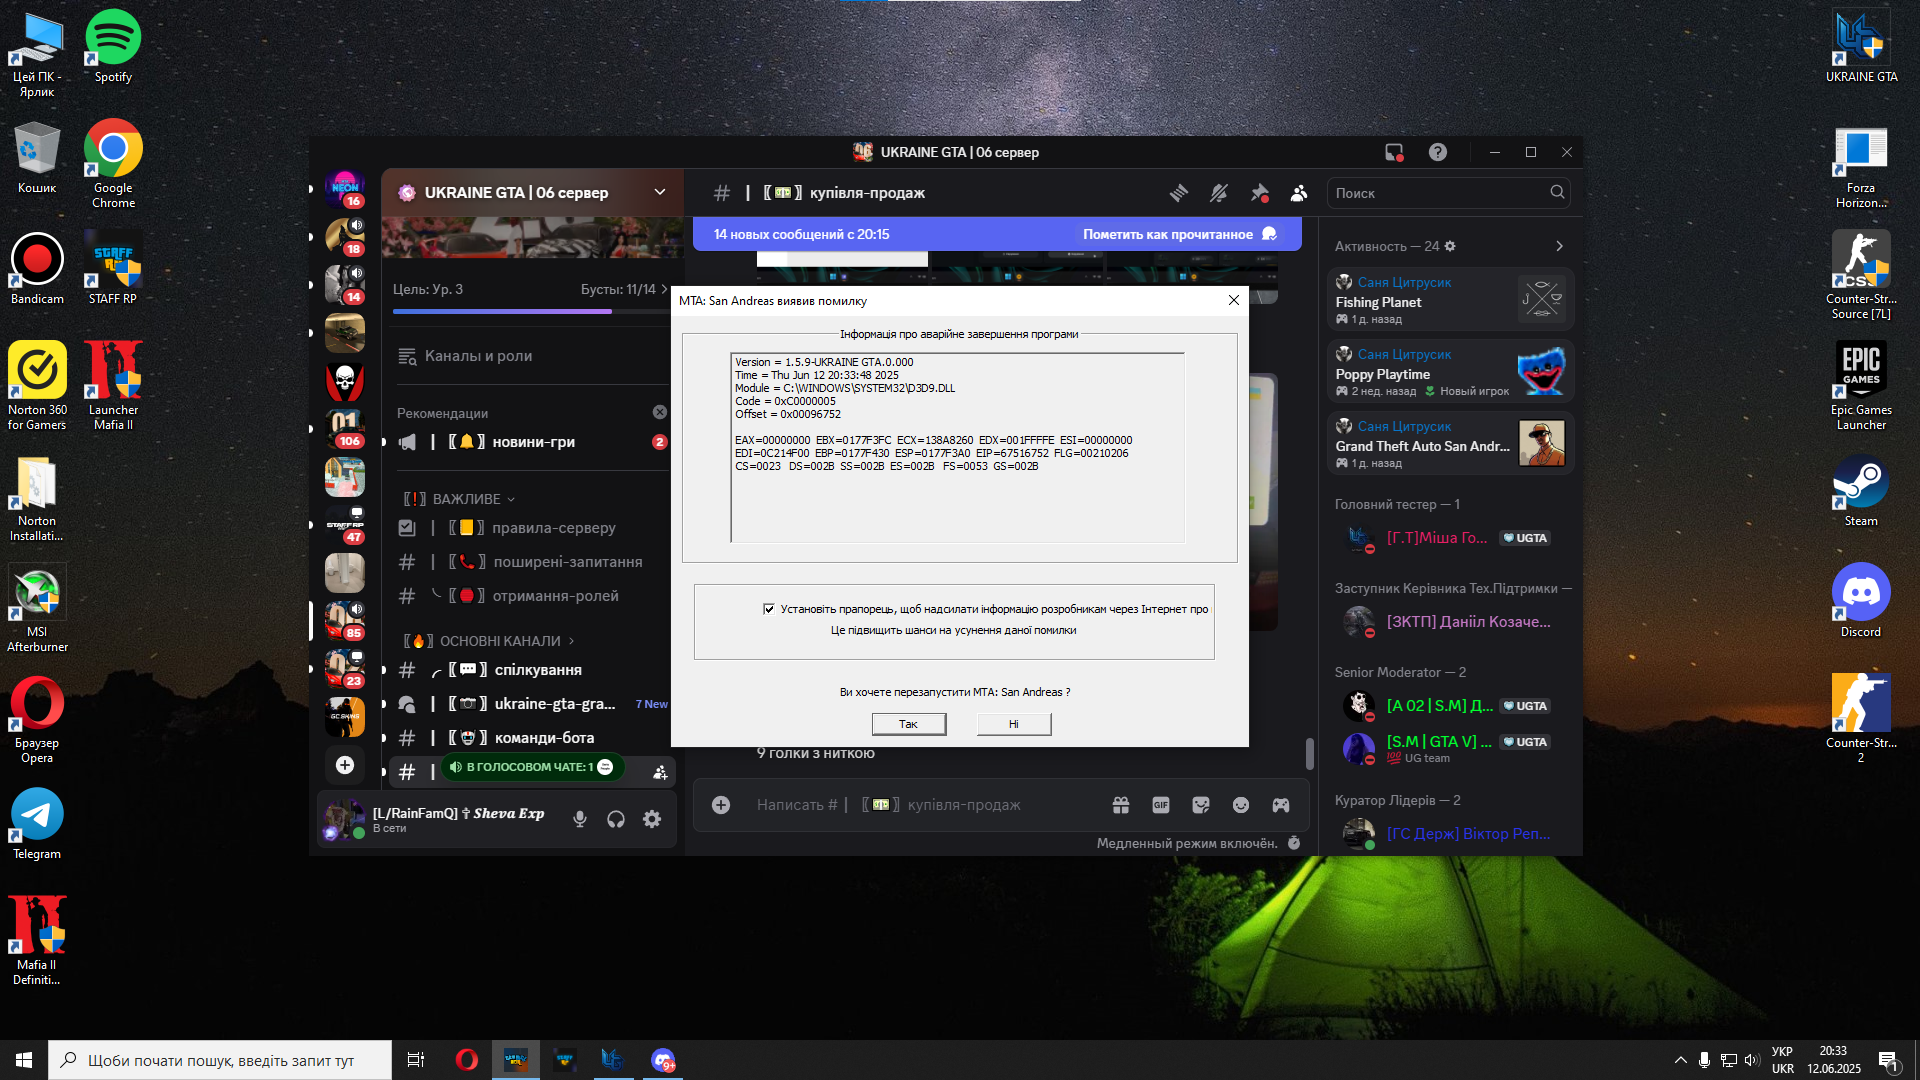This screenshot has height=1080, width=1920.
Task: Open the GIF picker
Action: coord(1161,805)
